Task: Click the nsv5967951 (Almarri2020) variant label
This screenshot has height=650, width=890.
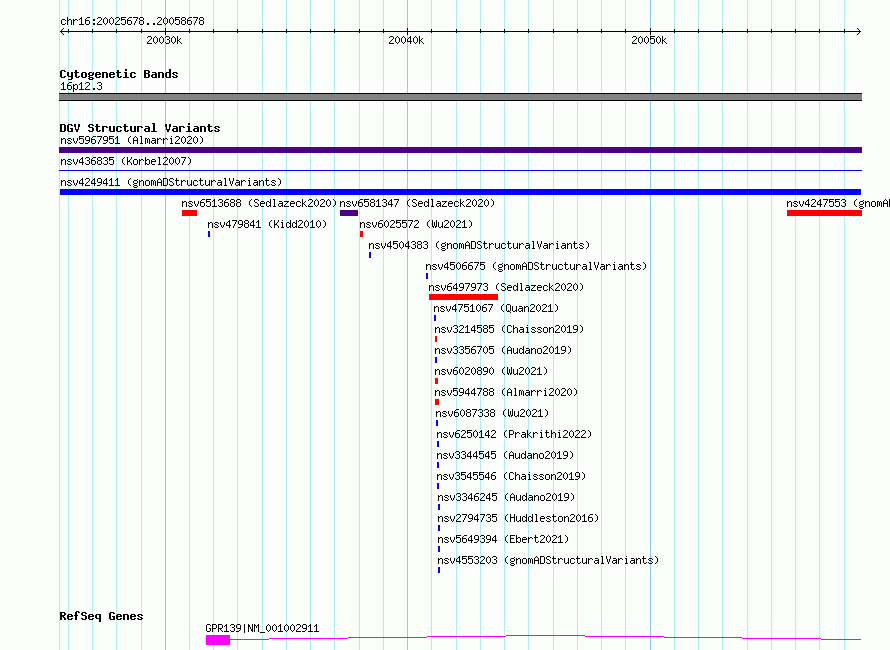Action: click(x=132, y=140)
